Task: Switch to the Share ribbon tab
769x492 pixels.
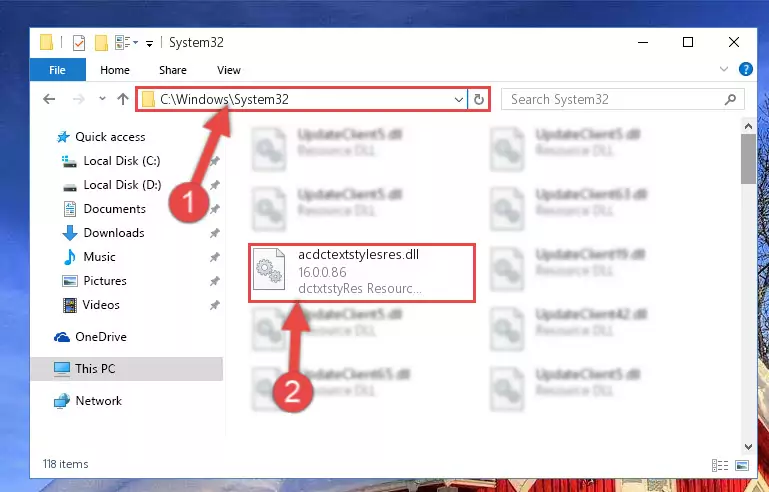Action: click(x=173, y=70)
